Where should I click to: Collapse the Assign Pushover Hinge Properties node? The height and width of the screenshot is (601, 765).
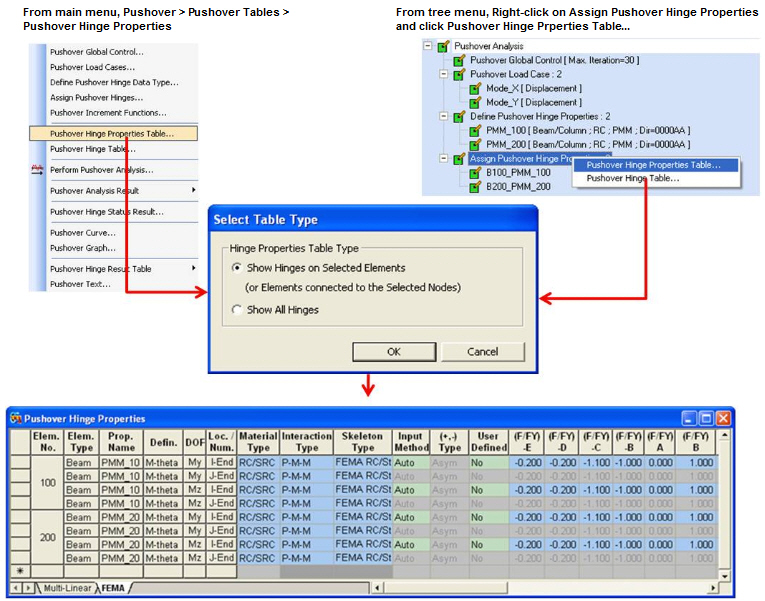(444, 158)
